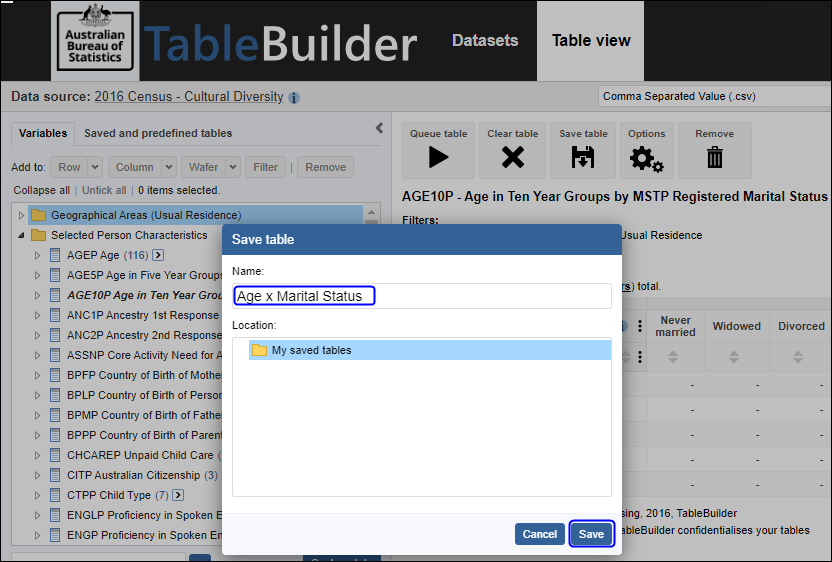The width and height of the screenshot is (832, 562).
Task: Open Options gears icon
Action: pos(646,159)
